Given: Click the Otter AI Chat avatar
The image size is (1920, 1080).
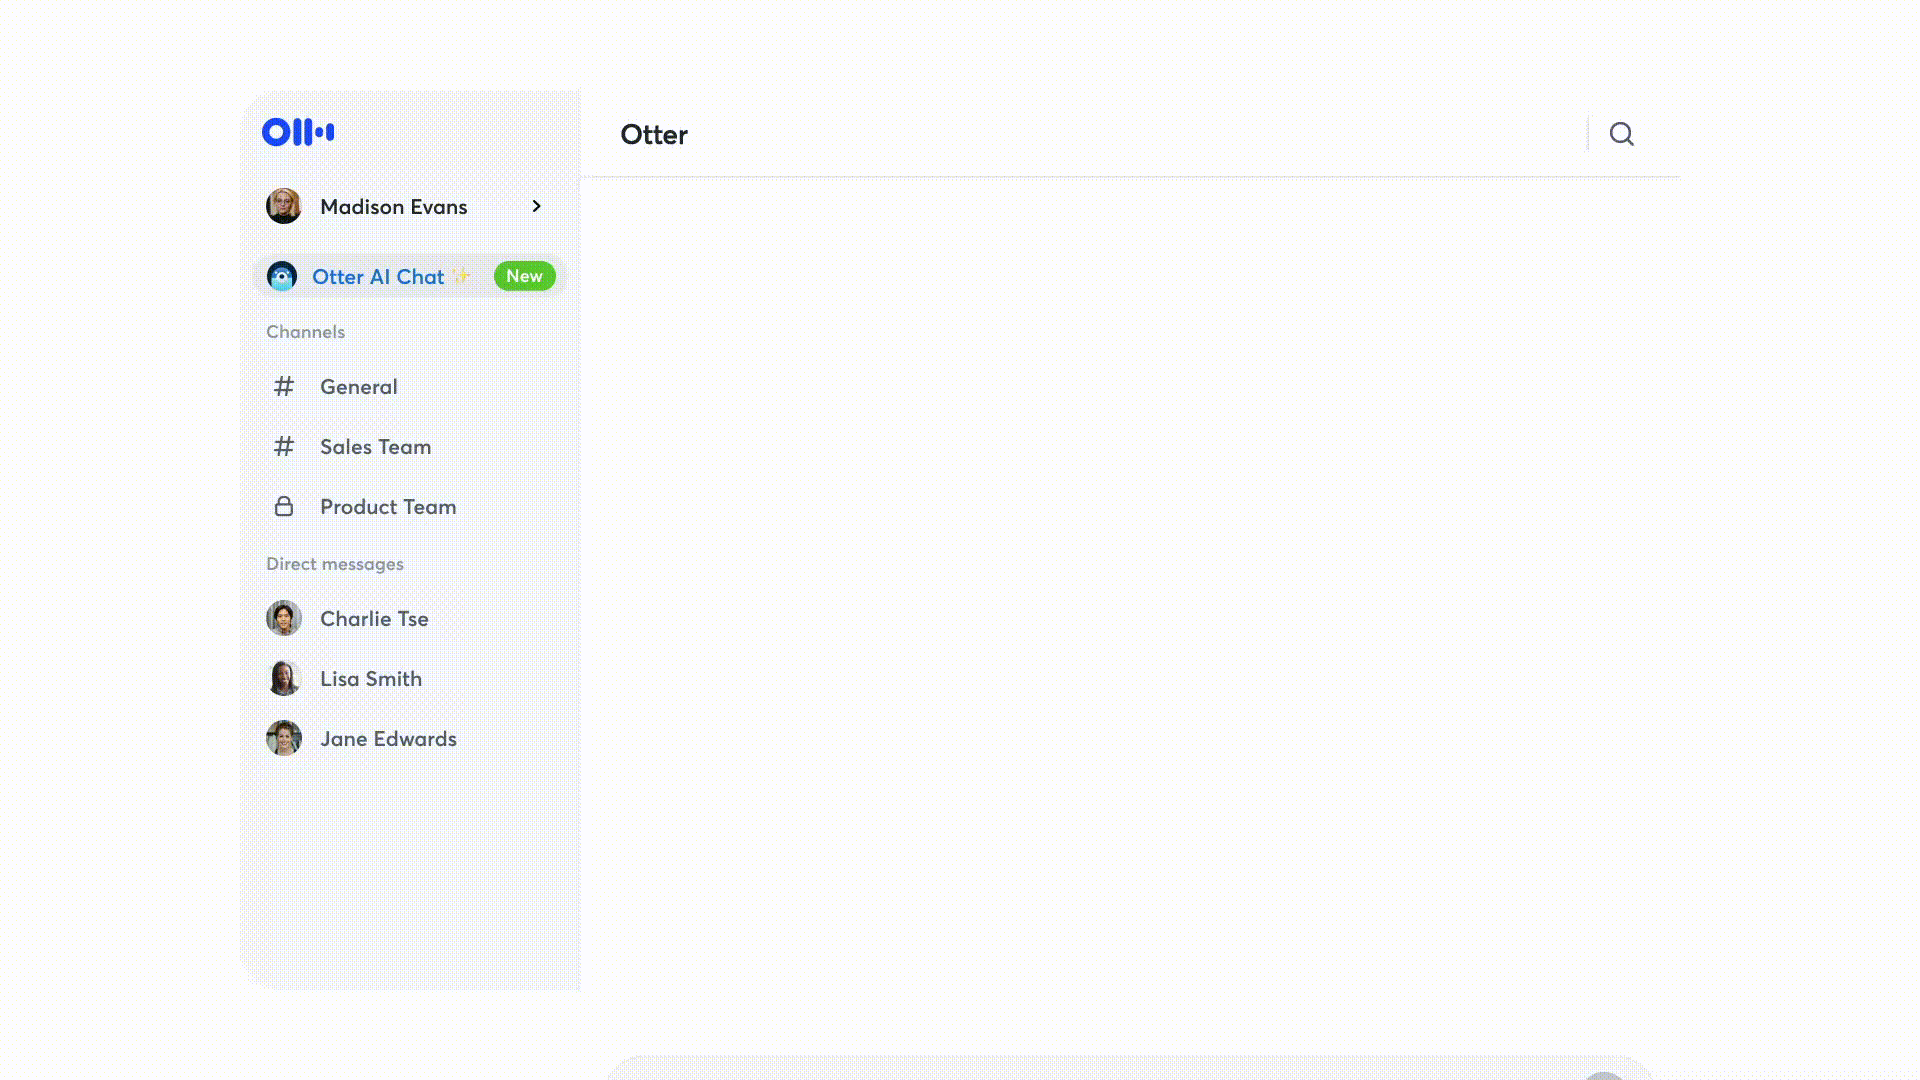Looking at the screenshot, I should pos(283,276).
